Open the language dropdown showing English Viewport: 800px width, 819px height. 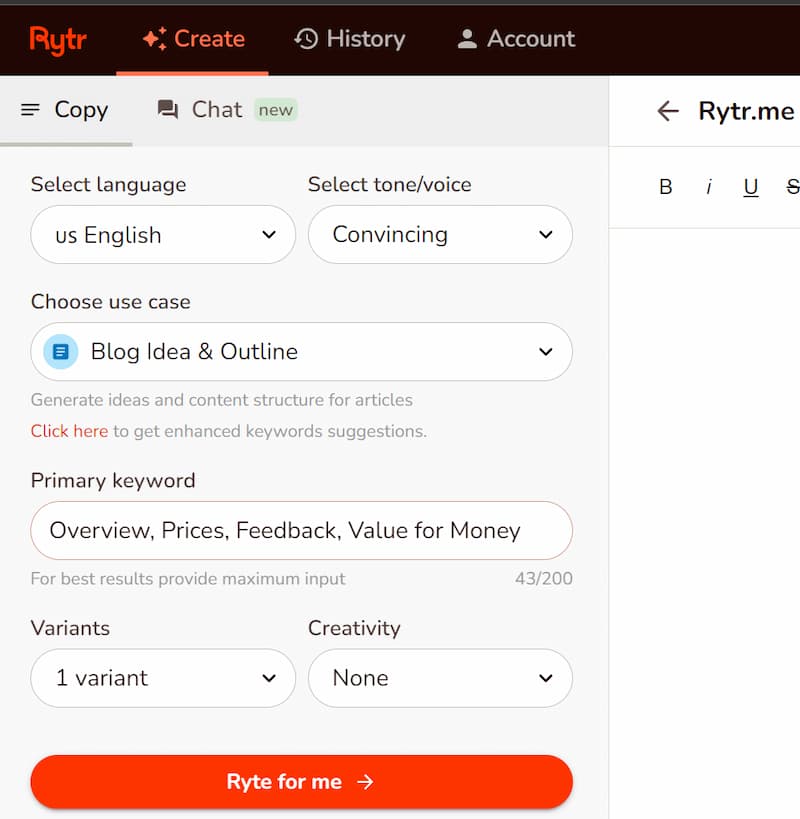coord(163,235)
